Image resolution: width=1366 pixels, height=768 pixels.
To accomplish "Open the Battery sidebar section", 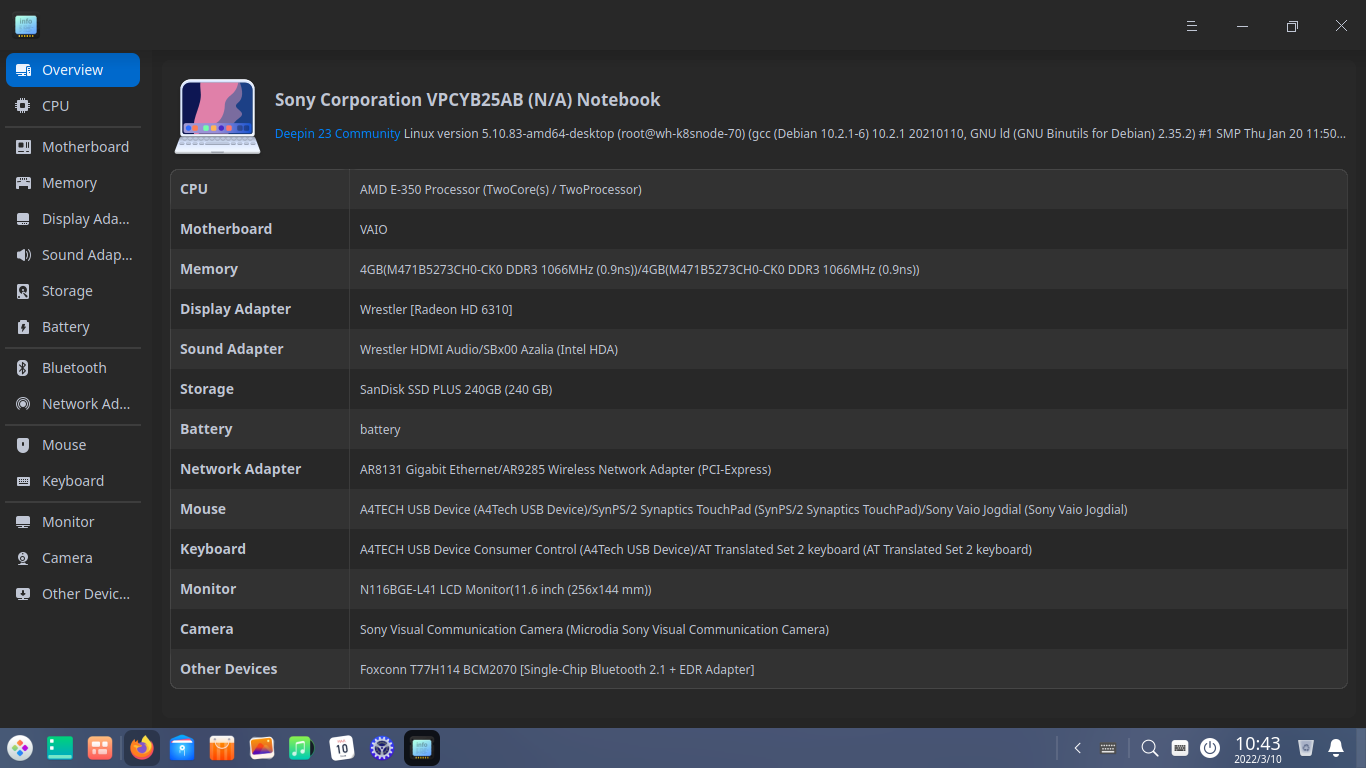I will (72, 327).
